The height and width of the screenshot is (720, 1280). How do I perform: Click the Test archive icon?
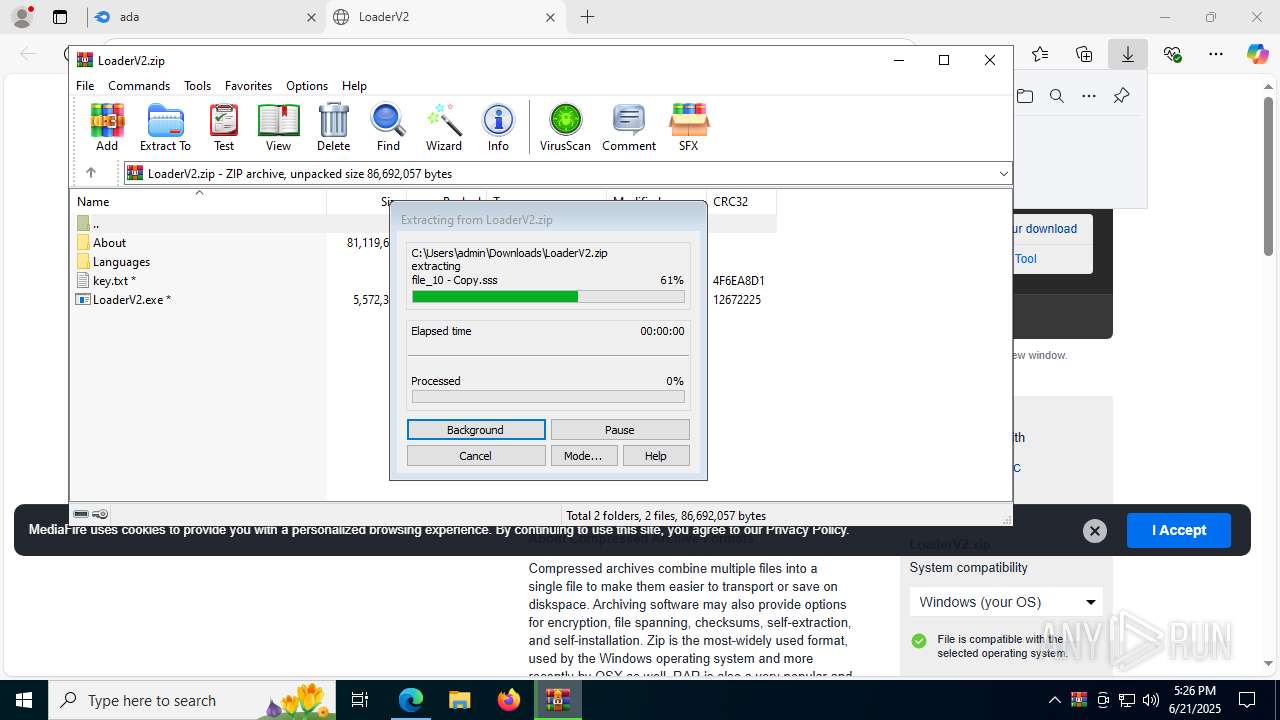tap(224, 127)
